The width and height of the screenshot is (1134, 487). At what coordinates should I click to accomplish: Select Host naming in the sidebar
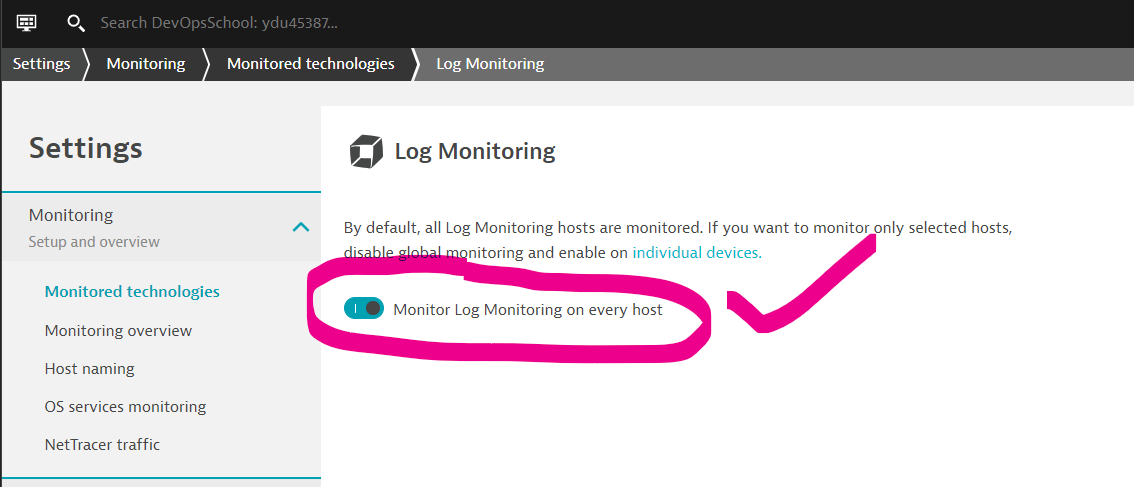(90, 368)
